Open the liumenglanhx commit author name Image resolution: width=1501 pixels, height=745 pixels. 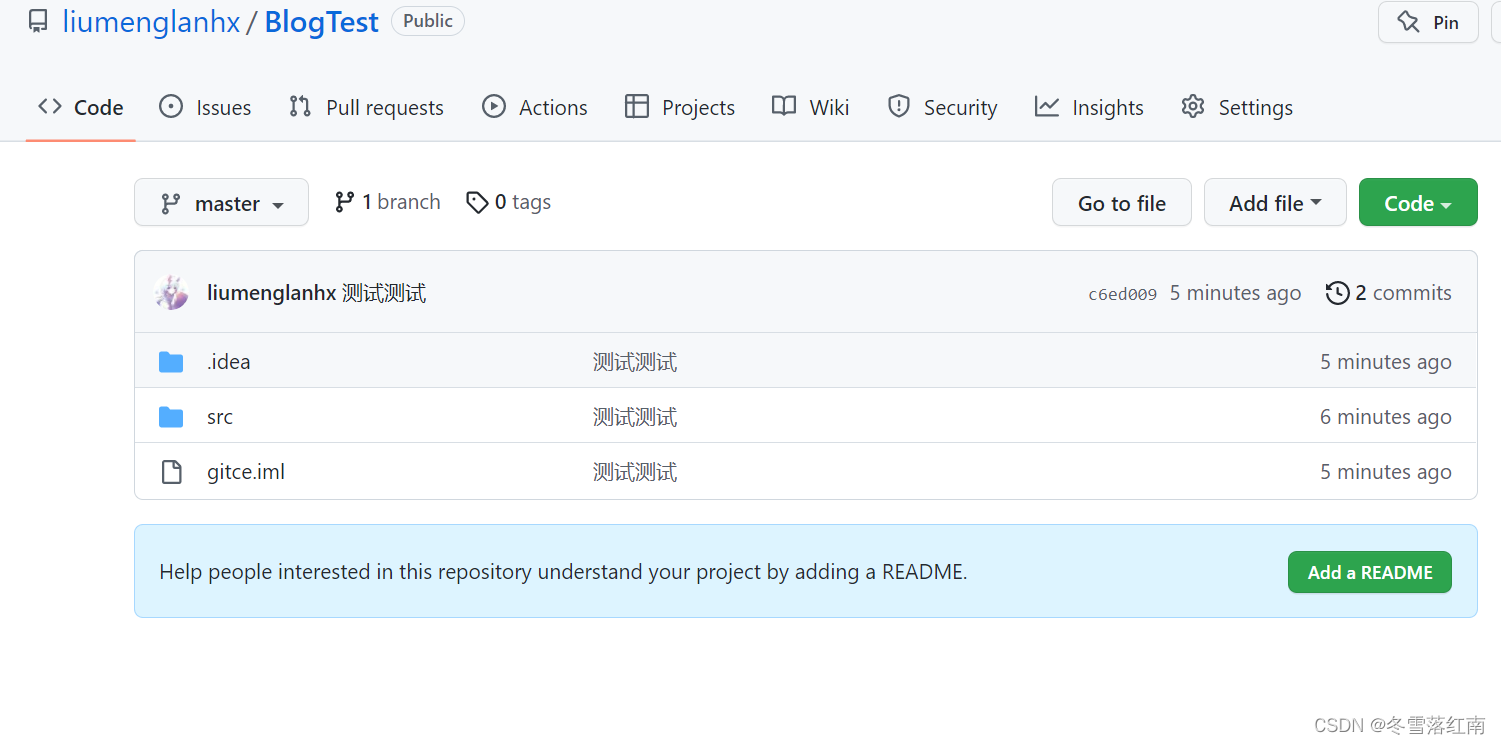click(271, 293)
